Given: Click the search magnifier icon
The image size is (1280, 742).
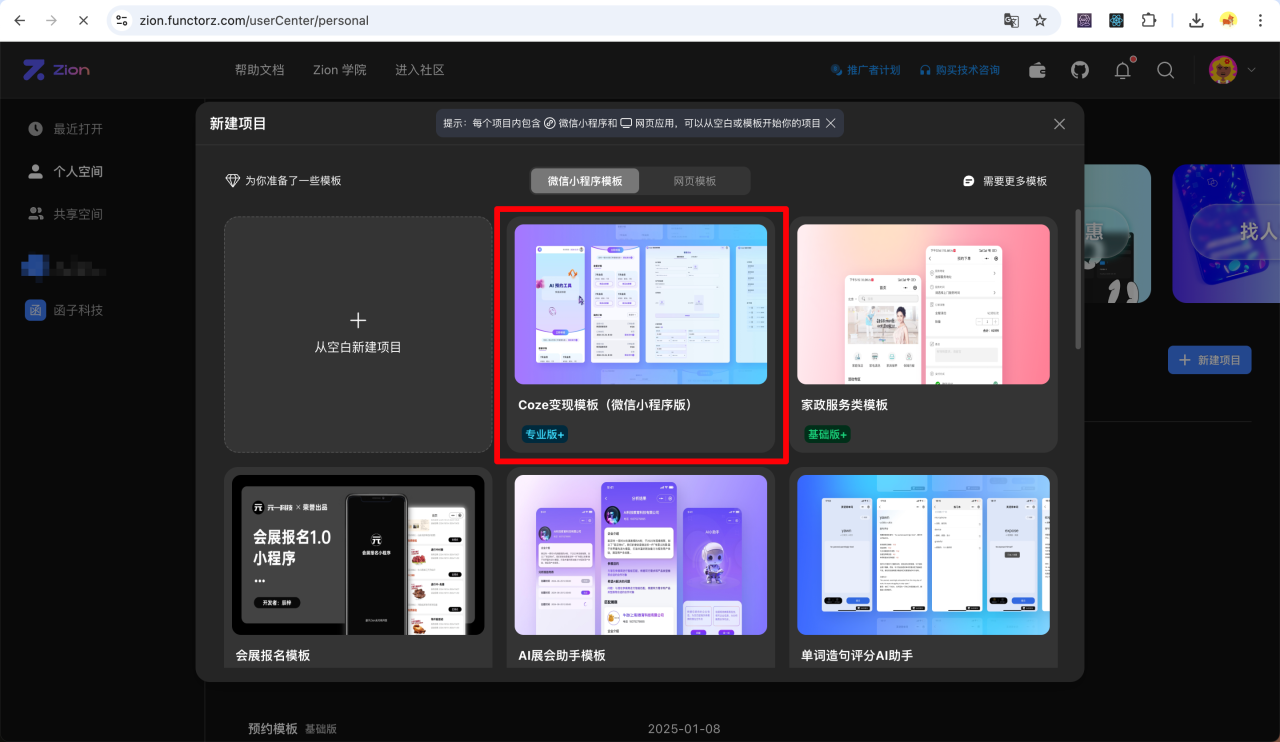Looking at the screenshot, I should (1165, 70).
